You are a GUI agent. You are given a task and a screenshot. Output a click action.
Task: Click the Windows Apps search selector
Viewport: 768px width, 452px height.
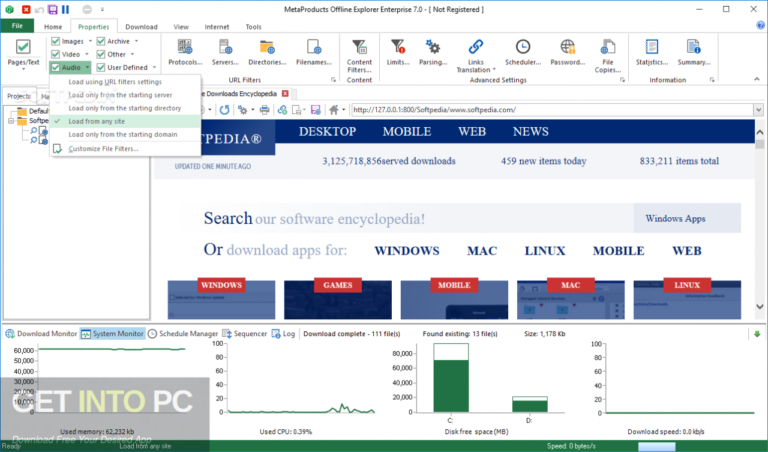click(x=687, y=218)
